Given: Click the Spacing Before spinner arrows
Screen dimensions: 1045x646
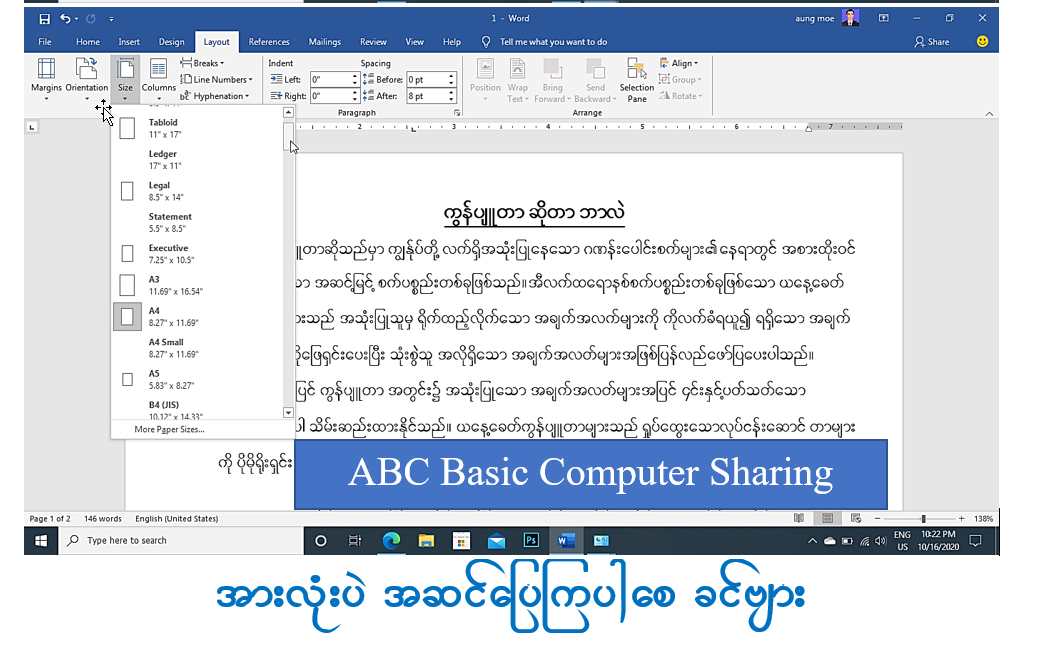Looking at the screenshot, I should click(x=452, y=79).
